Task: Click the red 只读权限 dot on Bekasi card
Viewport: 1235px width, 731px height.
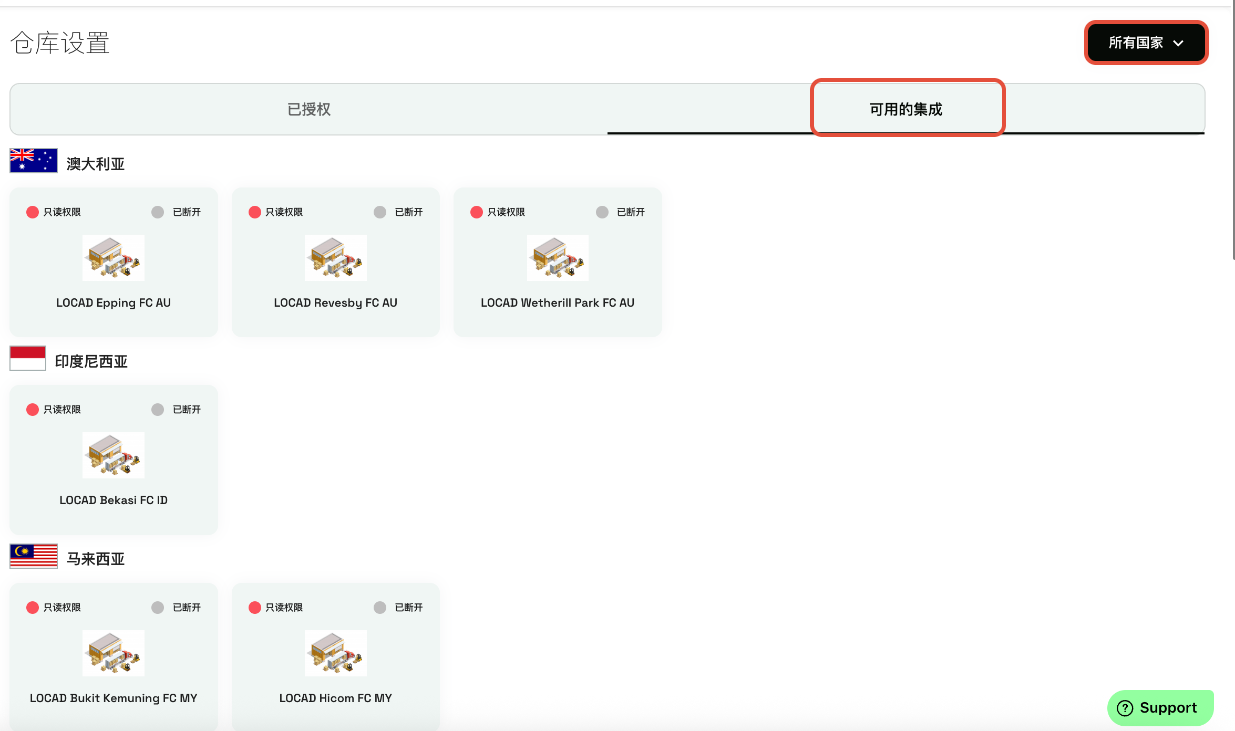Action: pyautogui.click(x=32, y=410)
